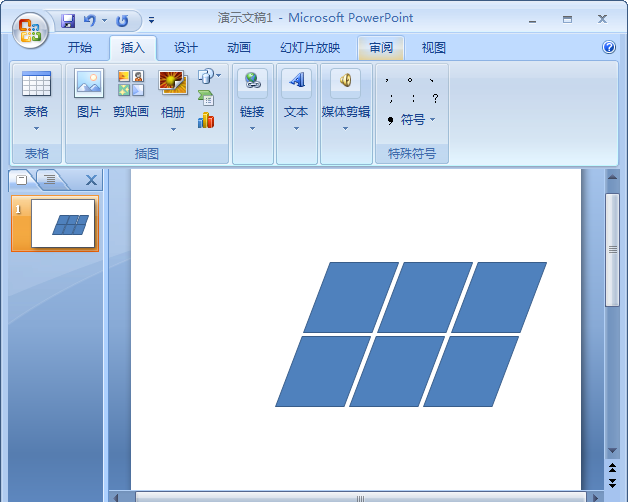Insert the colon special symbol

pos(413,98)
